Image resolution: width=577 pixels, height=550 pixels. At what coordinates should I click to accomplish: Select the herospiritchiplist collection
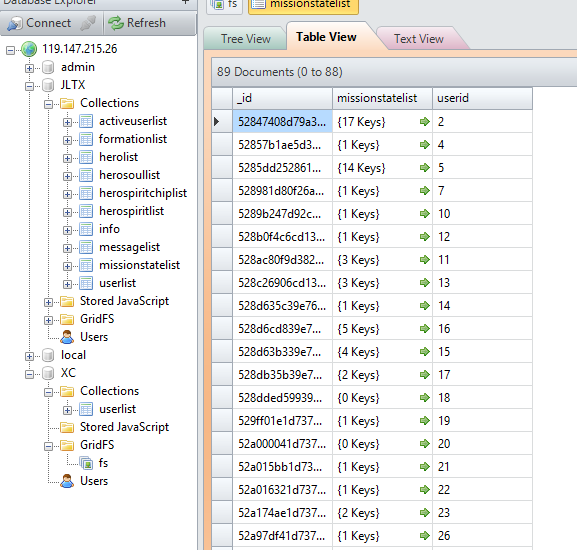[x=143, y=193]
